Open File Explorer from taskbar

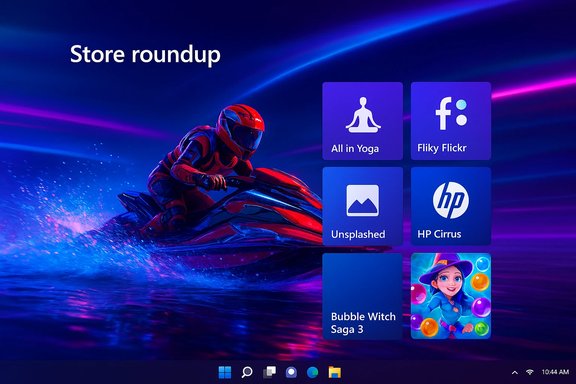tap(335, 372)
